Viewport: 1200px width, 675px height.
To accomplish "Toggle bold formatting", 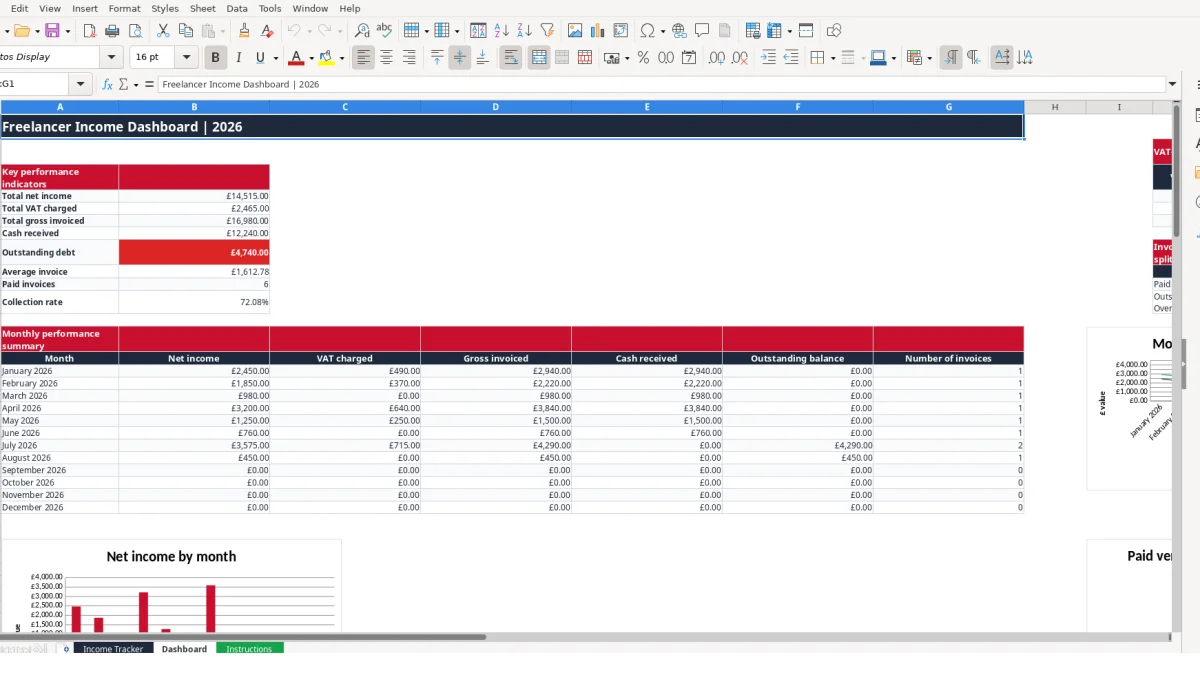I will 215,58.
